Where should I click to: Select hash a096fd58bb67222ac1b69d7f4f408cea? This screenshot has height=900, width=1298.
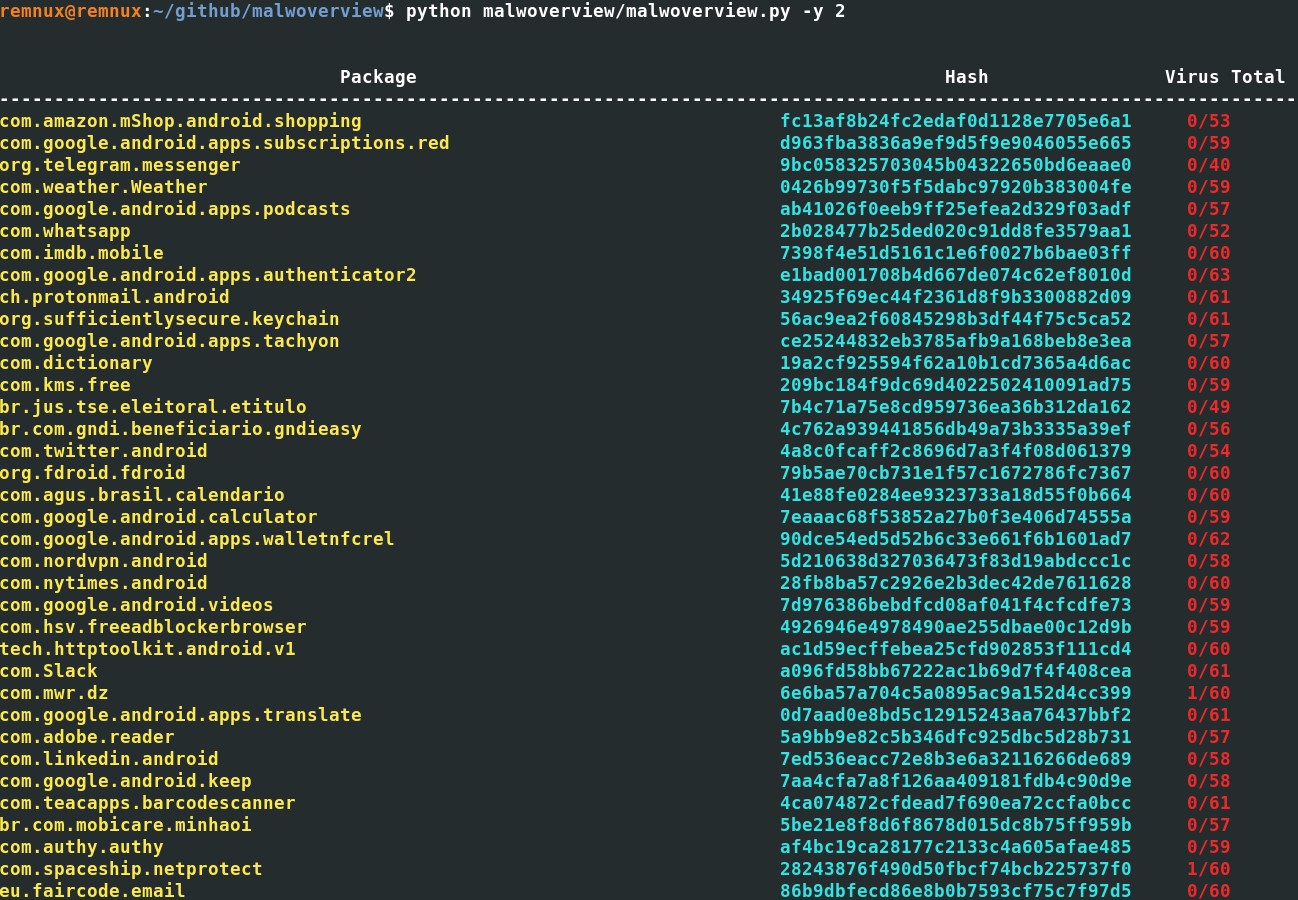click(x=956, y=671)
